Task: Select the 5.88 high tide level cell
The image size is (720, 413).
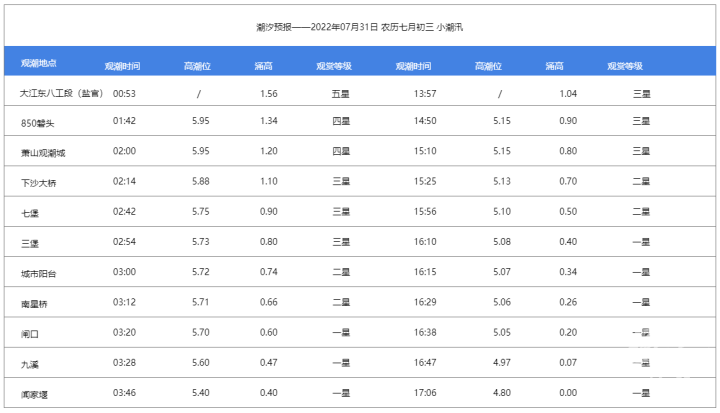Action: coord(200,182)
